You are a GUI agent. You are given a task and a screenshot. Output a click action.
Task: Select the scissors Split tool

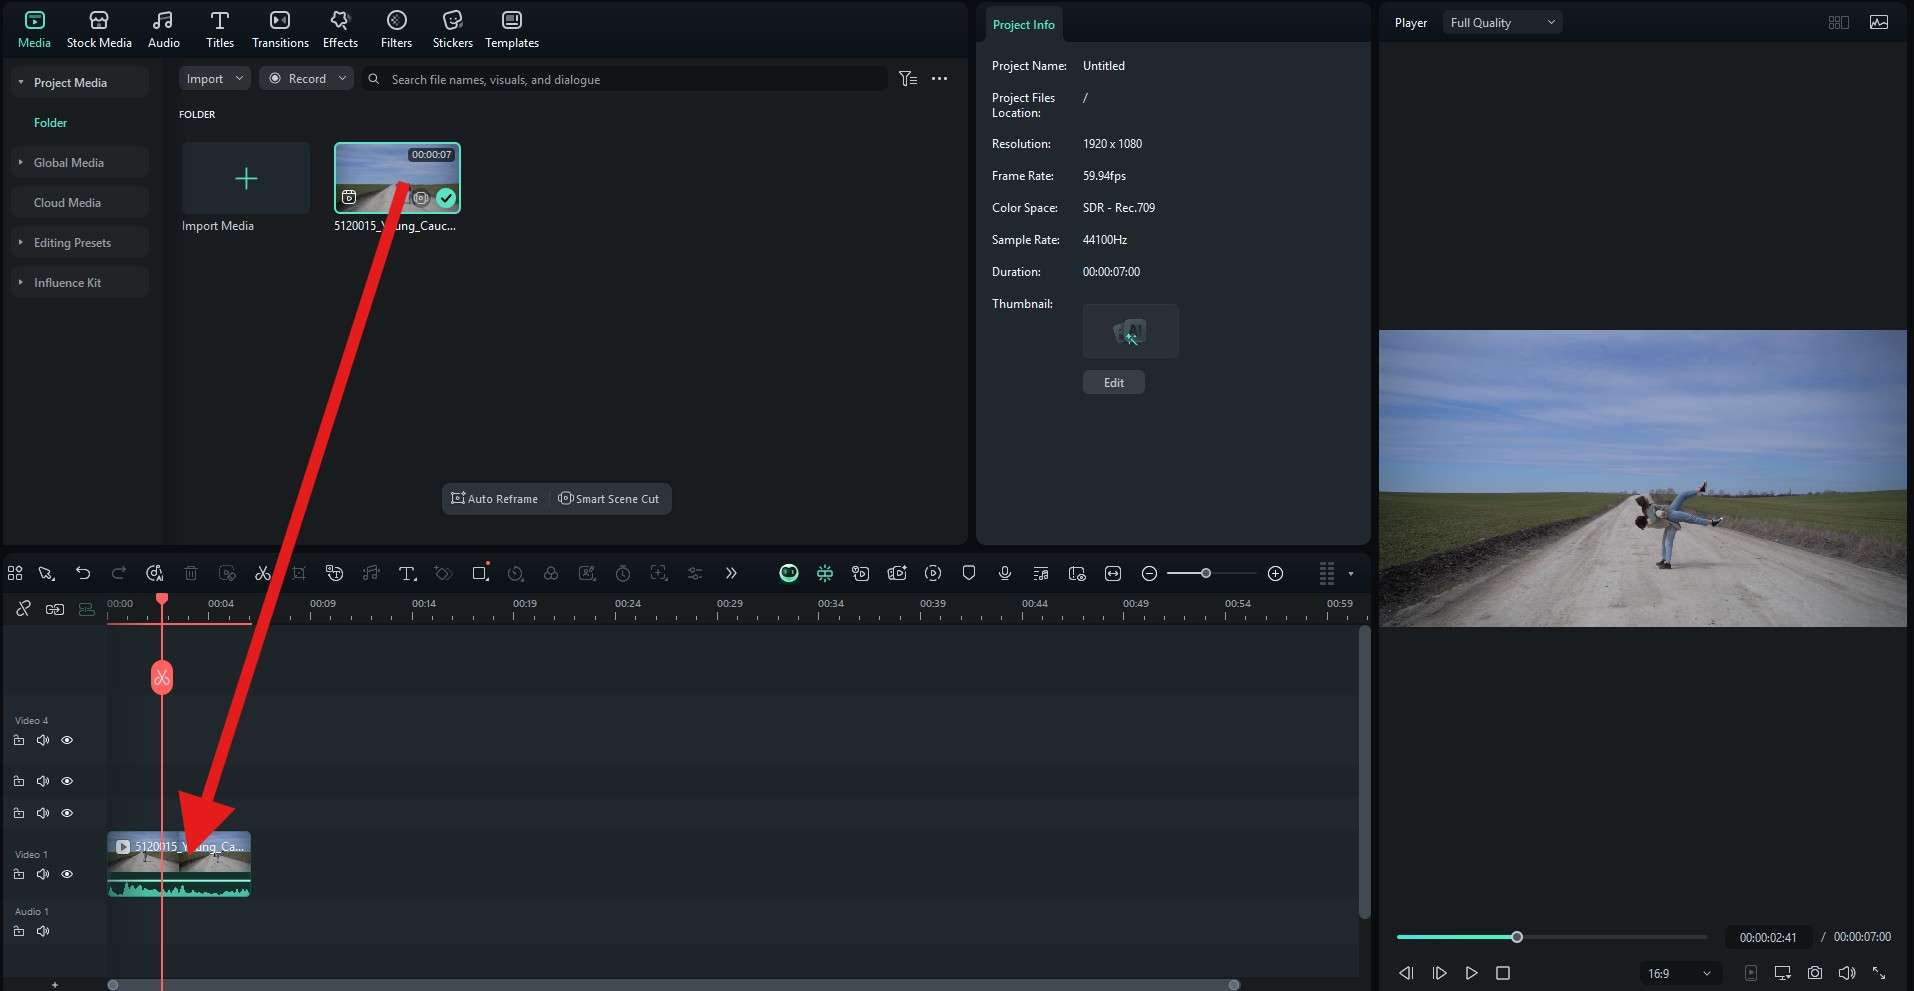[x=263, y=573]
